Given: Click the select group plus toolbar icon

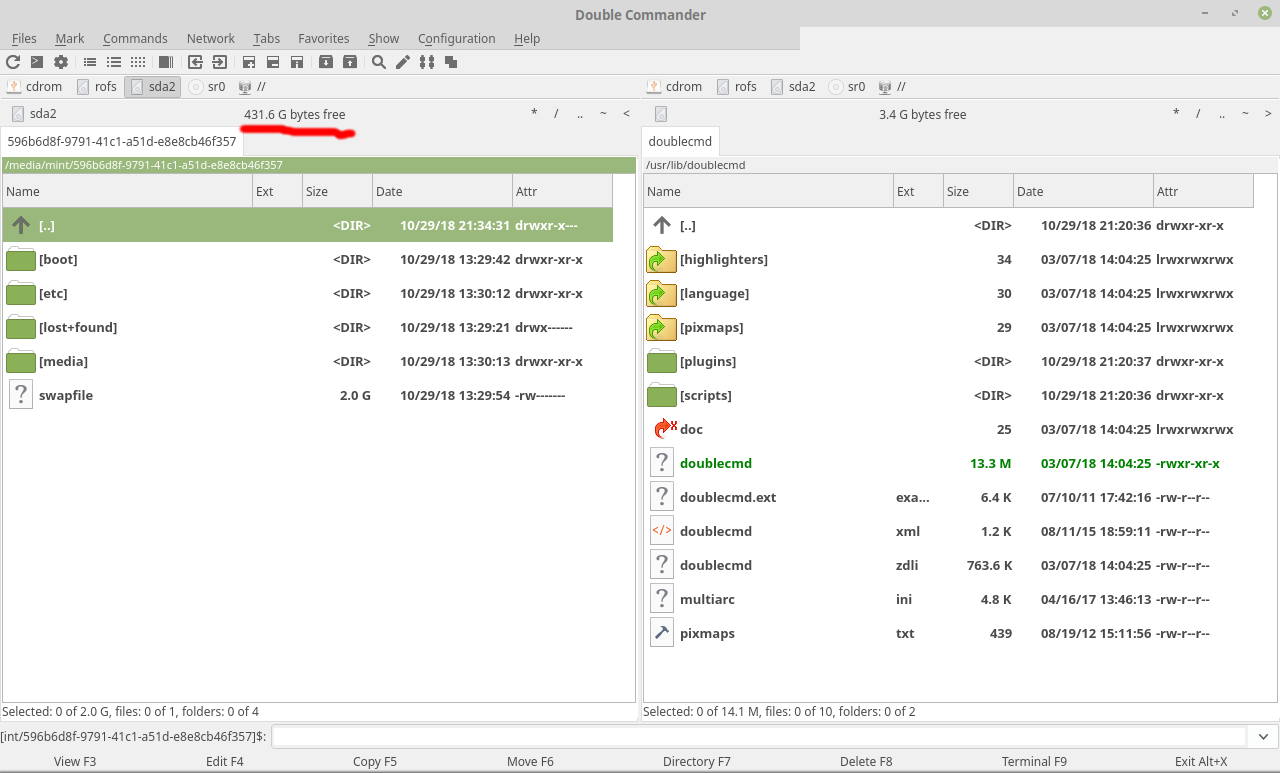Looking at the screenshot, I should [x=249, y=62].
